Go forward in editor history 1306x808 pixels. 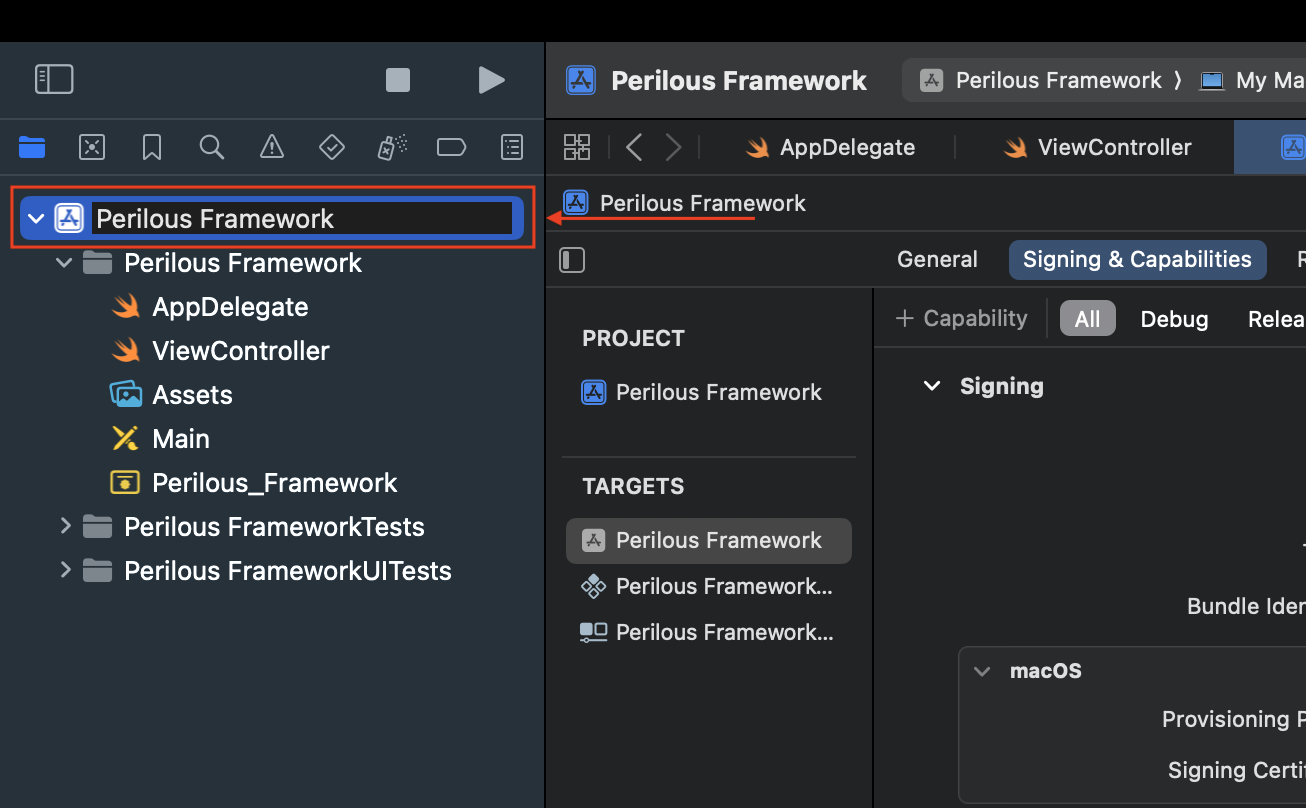674,147
